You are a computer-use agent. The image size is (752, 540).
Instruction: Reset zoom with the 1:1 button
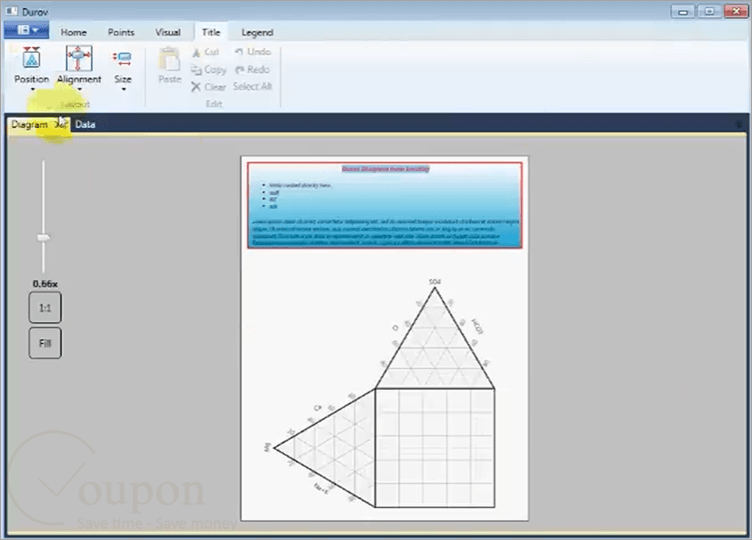point(45,307)
